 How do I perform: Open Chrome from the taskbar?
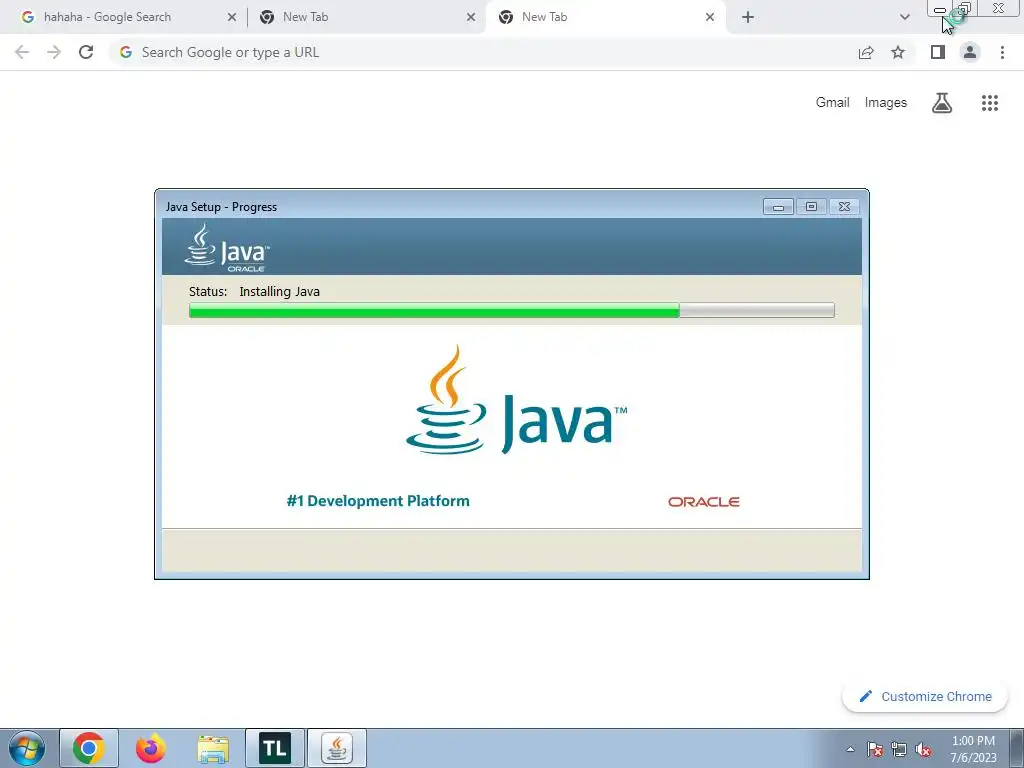(x=89, y=748)
